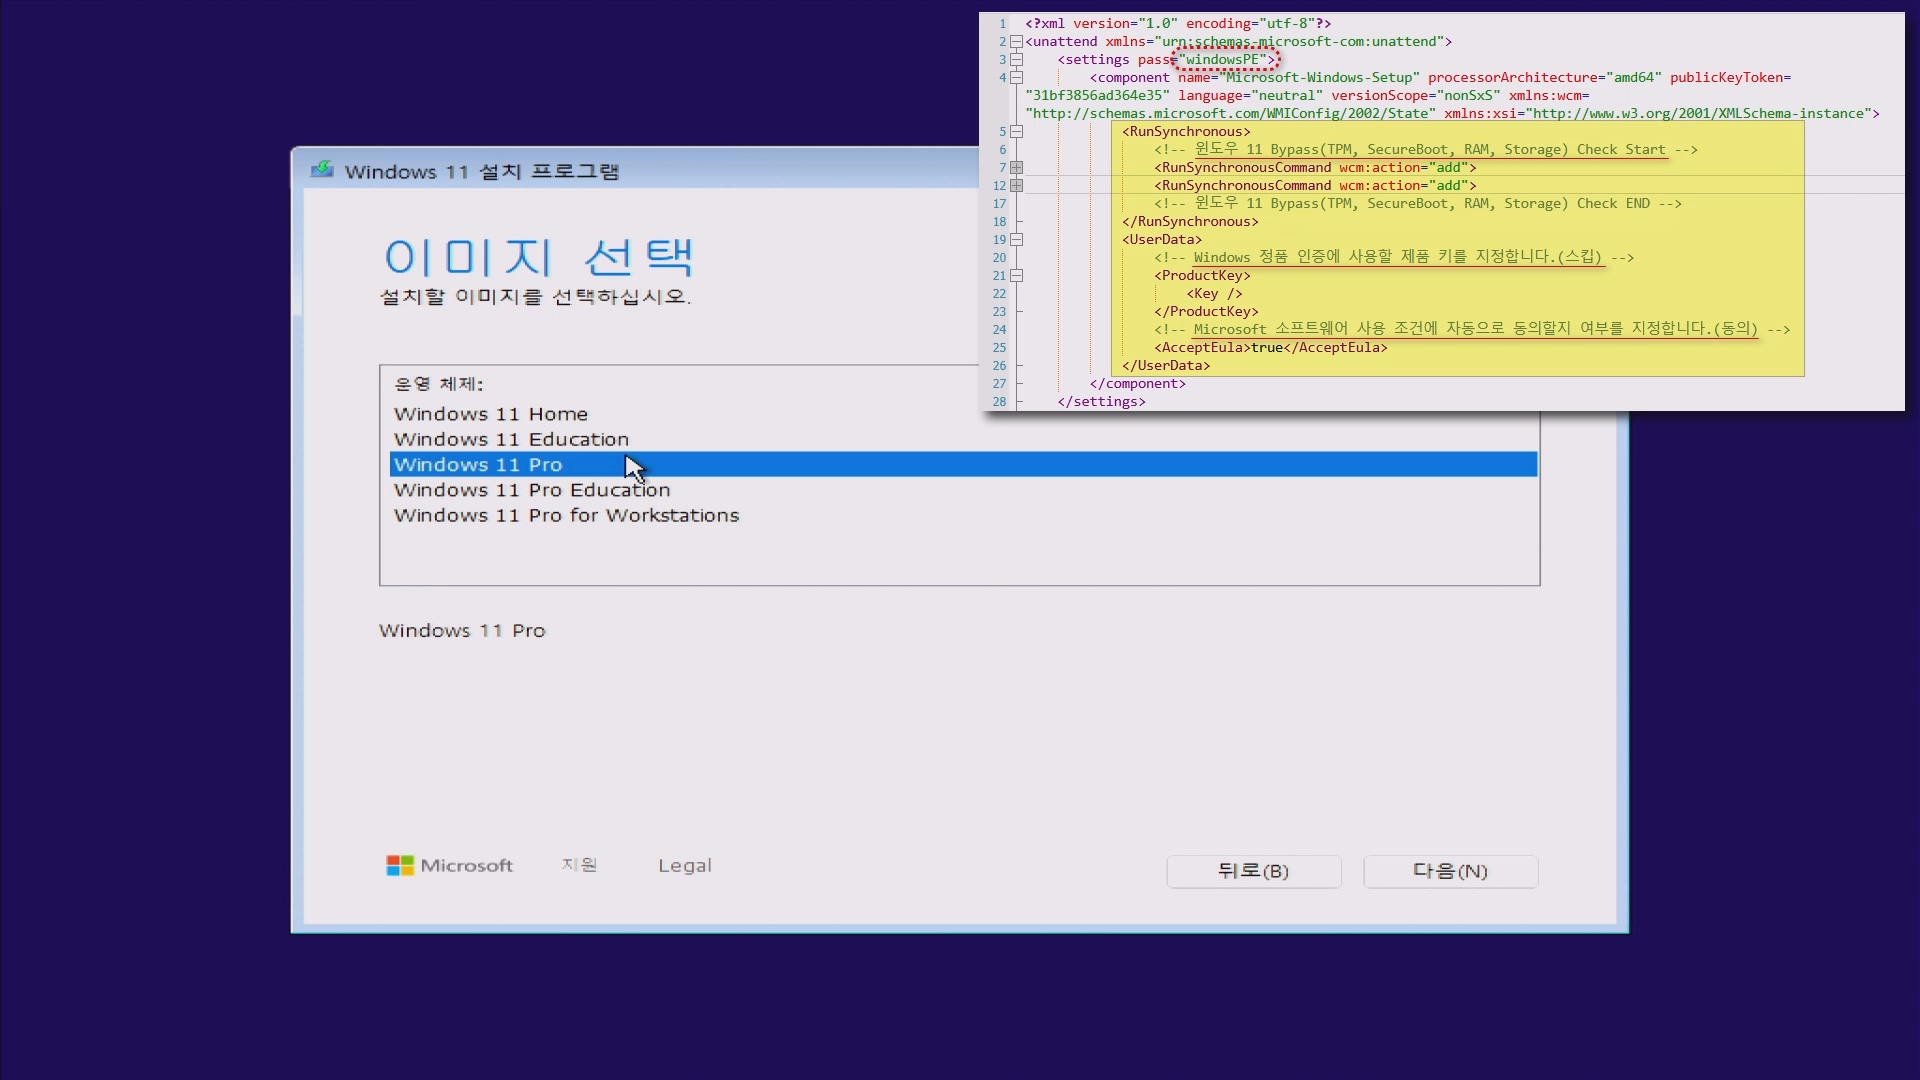This screenshot has width=1920, height=1080.
Task: Click line number 28 in the editor gutter
Action: (x=999, y=402)
